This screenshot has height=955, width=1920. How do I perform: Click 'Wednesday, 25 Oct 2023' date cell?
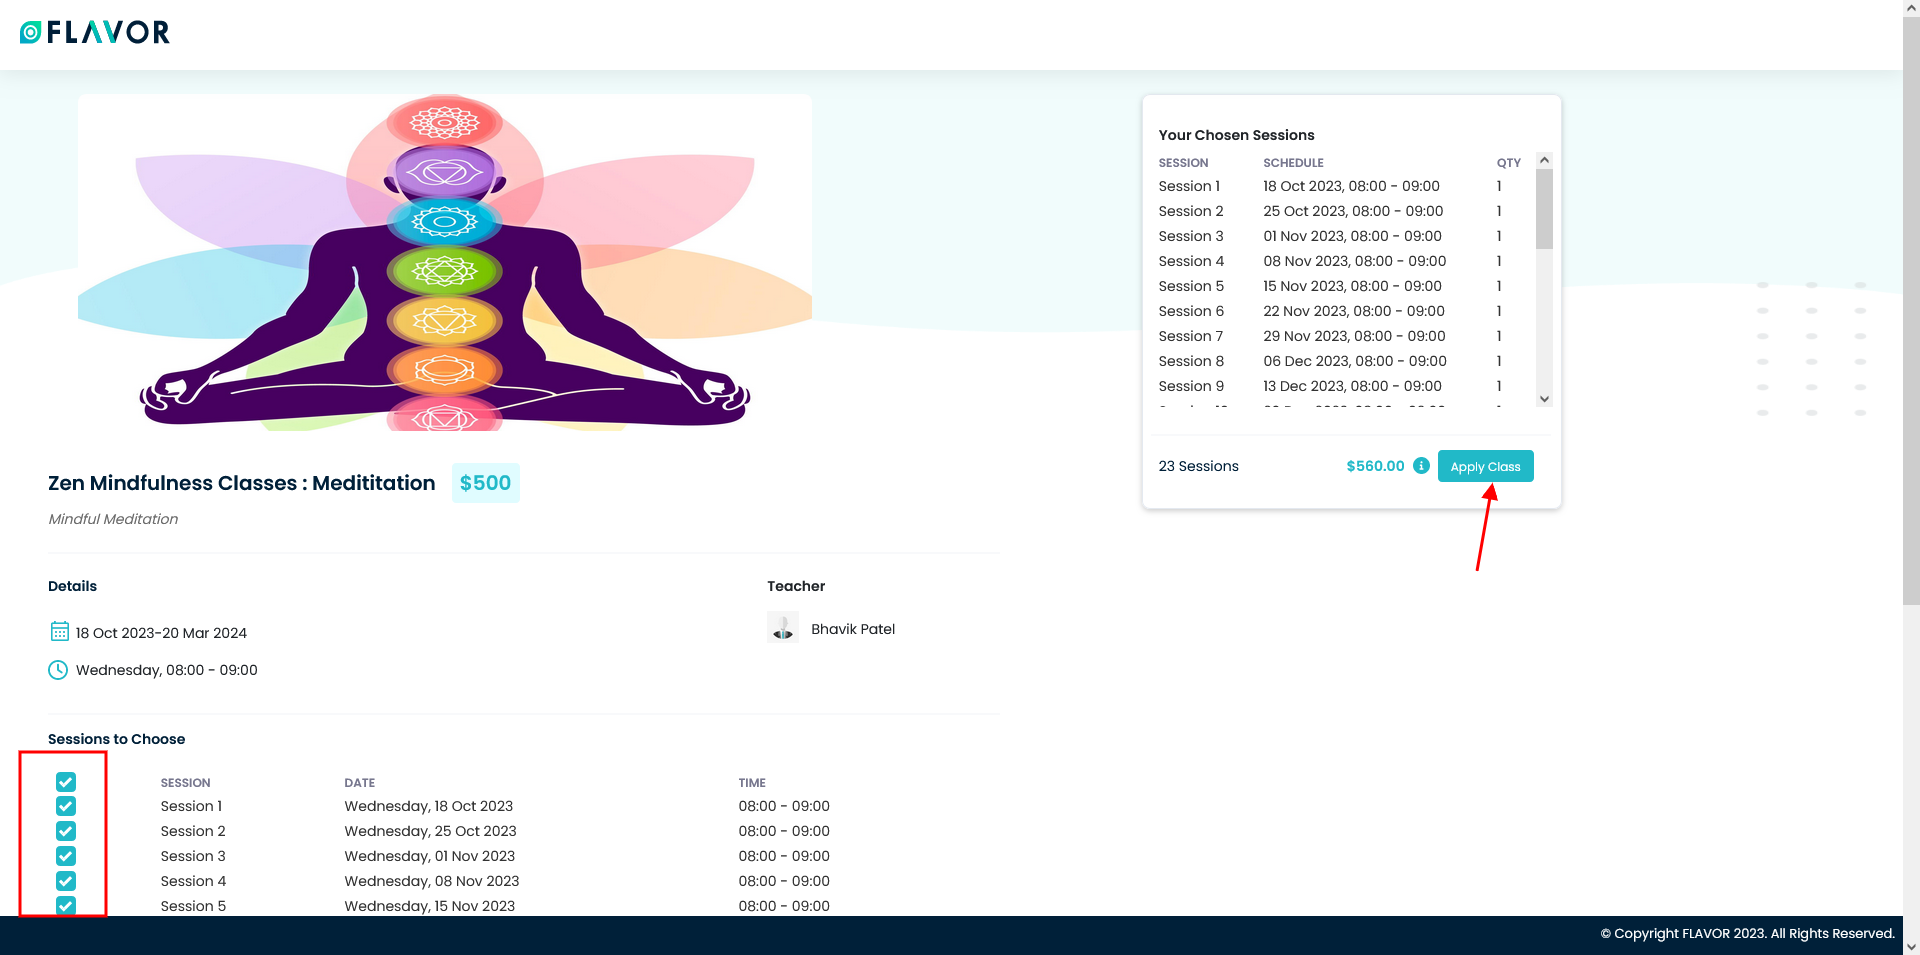pos(430,831)
